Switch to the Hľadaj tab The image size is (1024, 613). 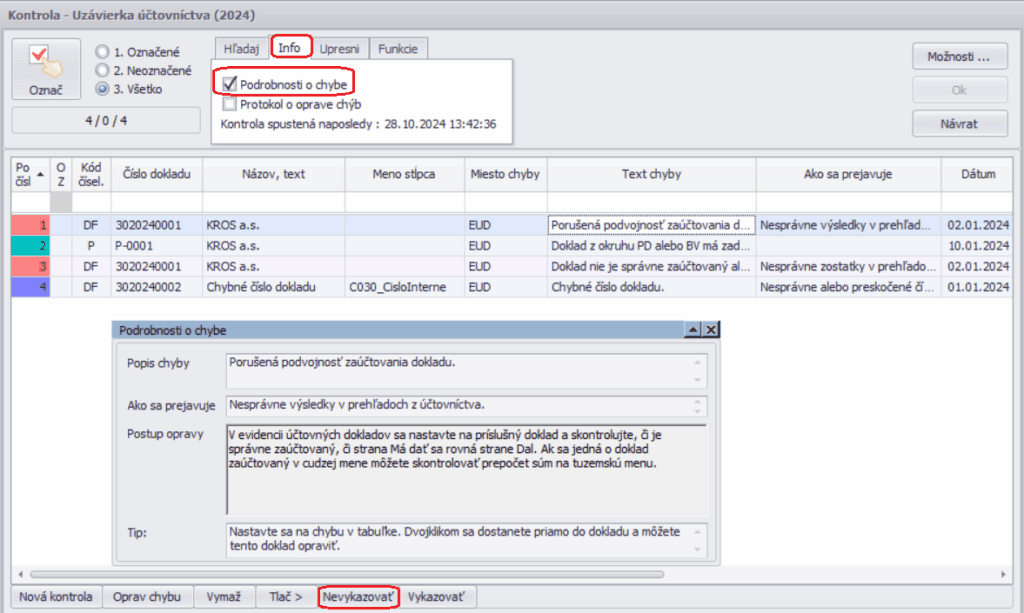point(243,48)
